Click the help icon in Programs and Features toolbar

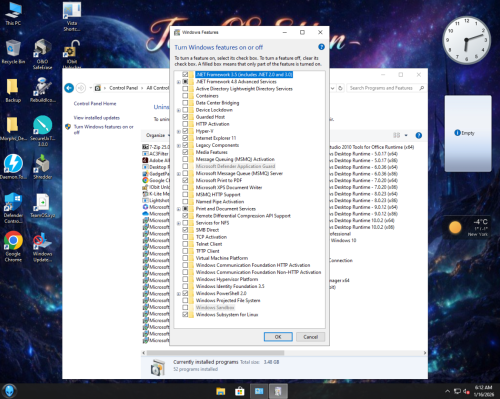point(419,135)
